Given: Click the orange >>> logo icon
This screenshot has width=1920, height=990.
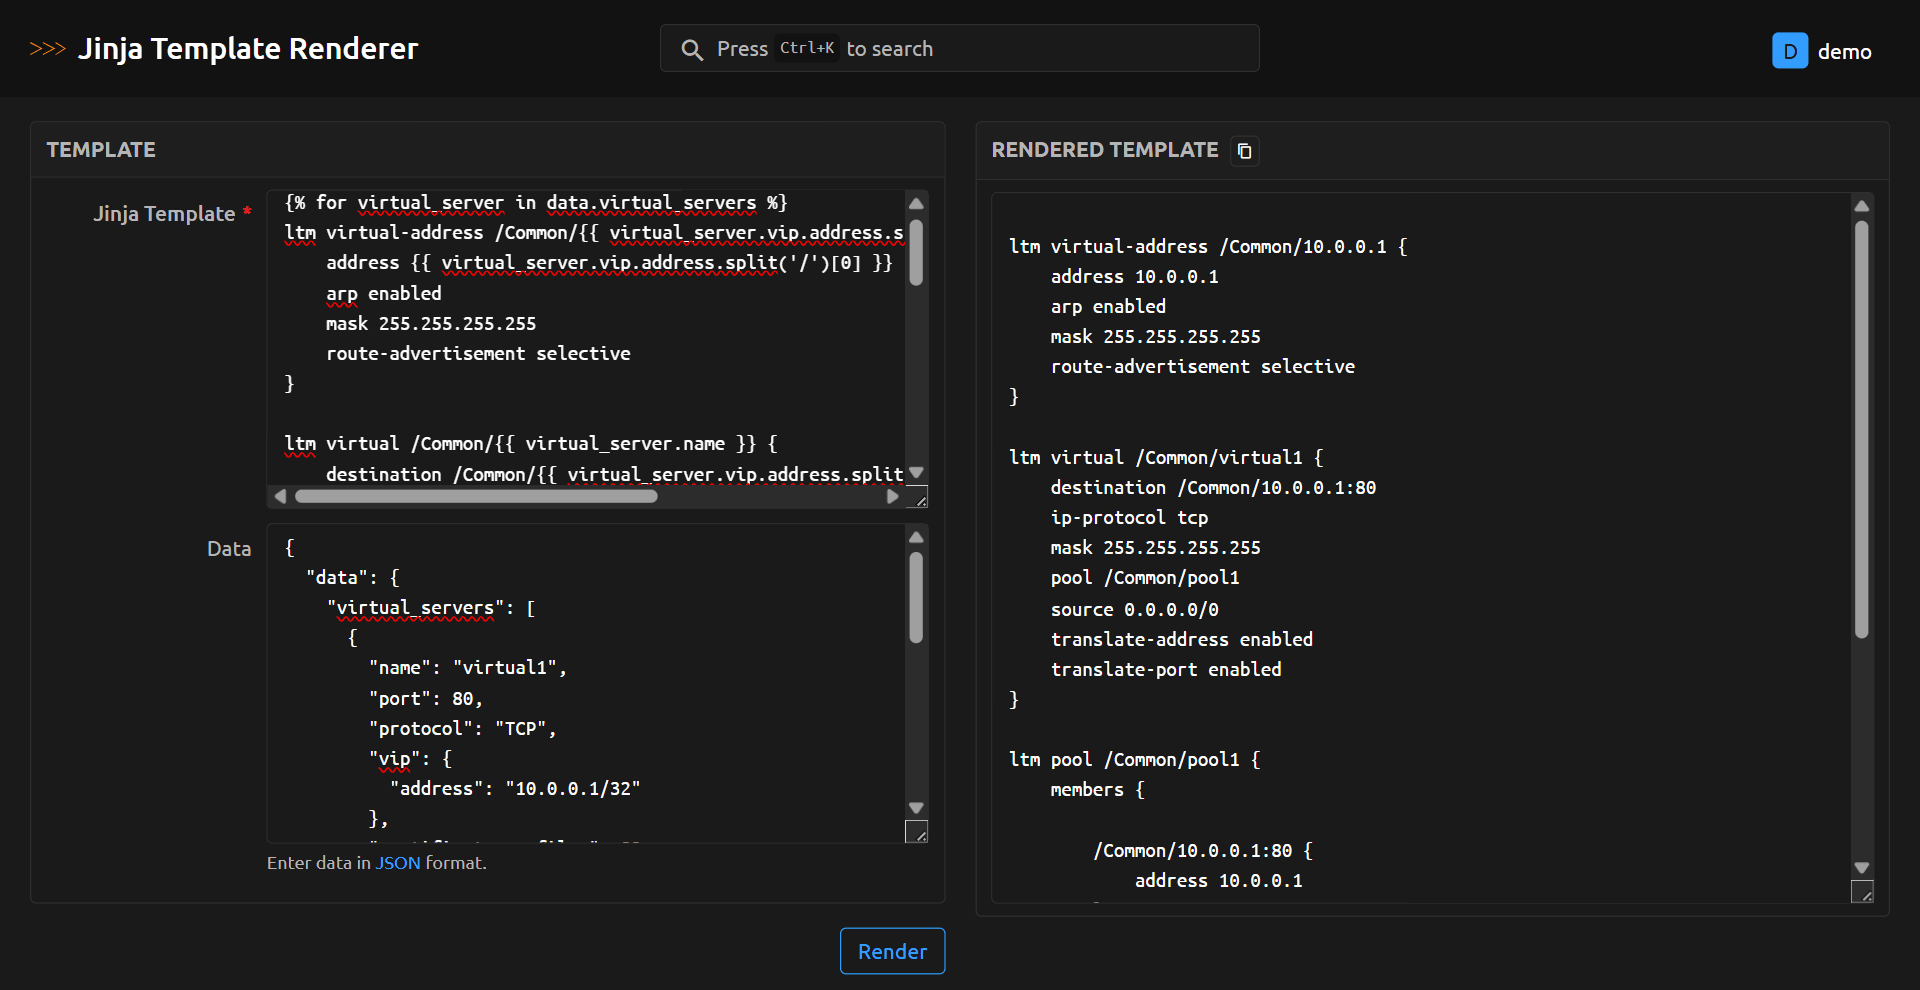Looking at the screenshot, I should (47, 49).
